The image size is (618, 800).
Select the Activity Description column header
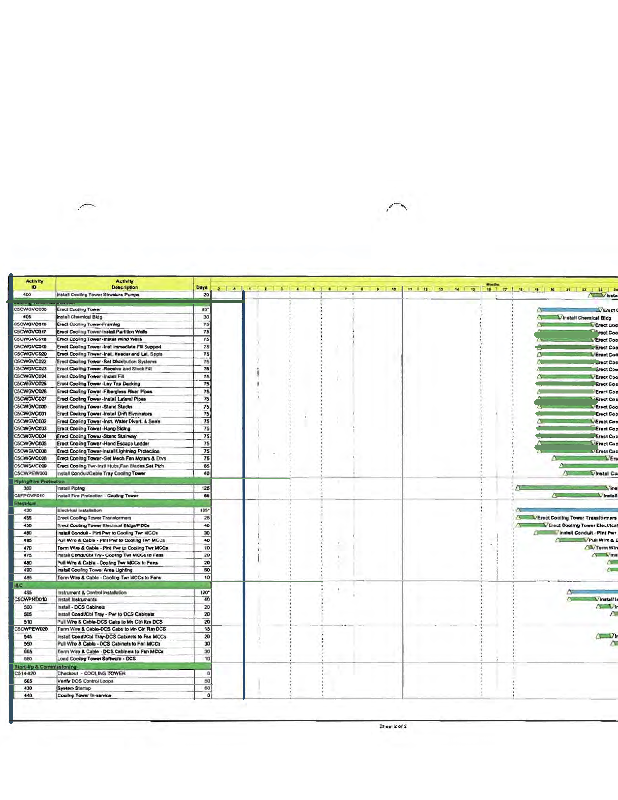tap(124, 285)
